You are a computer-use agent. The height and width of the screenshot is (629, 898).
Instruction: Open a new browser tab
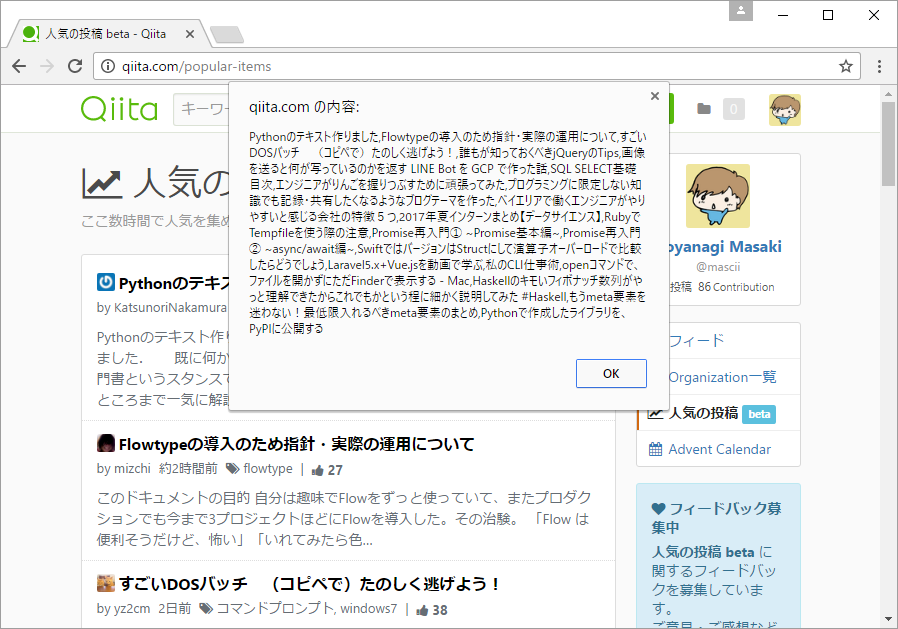click(x=226, y=32)
